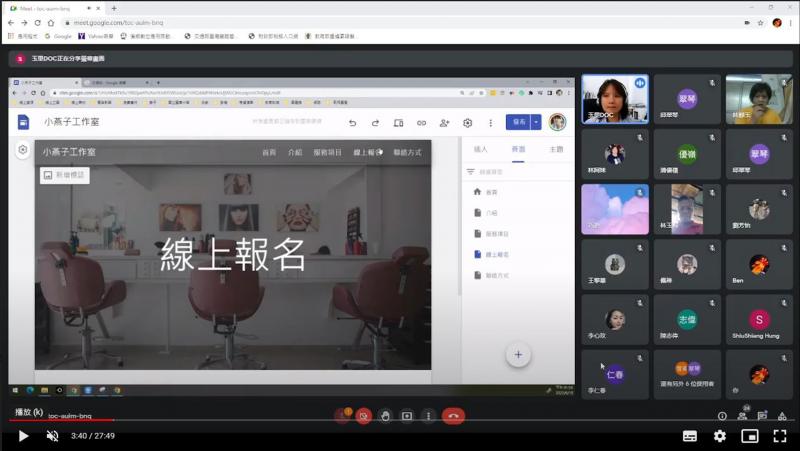800x451 pixels.
Task: Open Windows Start in shared screen
Action: [x=15, y=390]
